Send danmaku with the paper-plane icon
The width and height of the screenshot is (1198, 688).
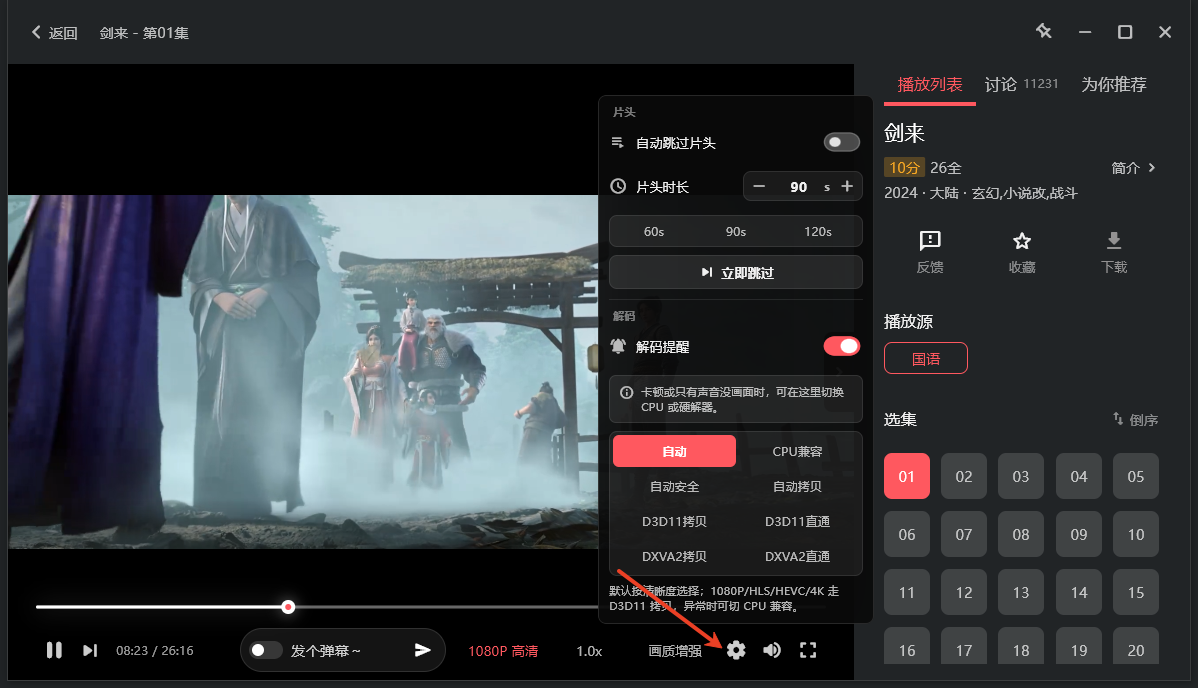click(423, 651)
